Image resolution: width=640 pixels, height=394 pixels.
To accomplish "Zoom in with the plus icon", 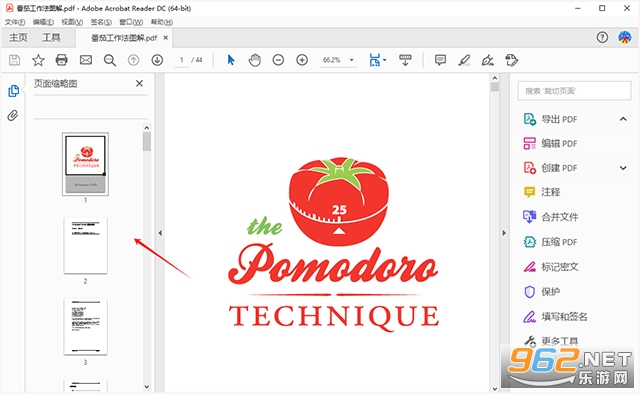I will 302,60.
